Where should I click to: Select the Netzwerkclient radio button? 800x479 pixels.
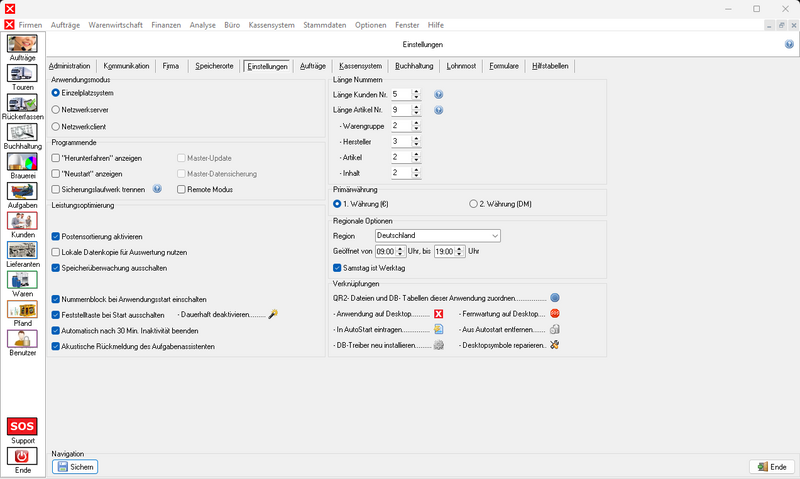click(56, 127)
